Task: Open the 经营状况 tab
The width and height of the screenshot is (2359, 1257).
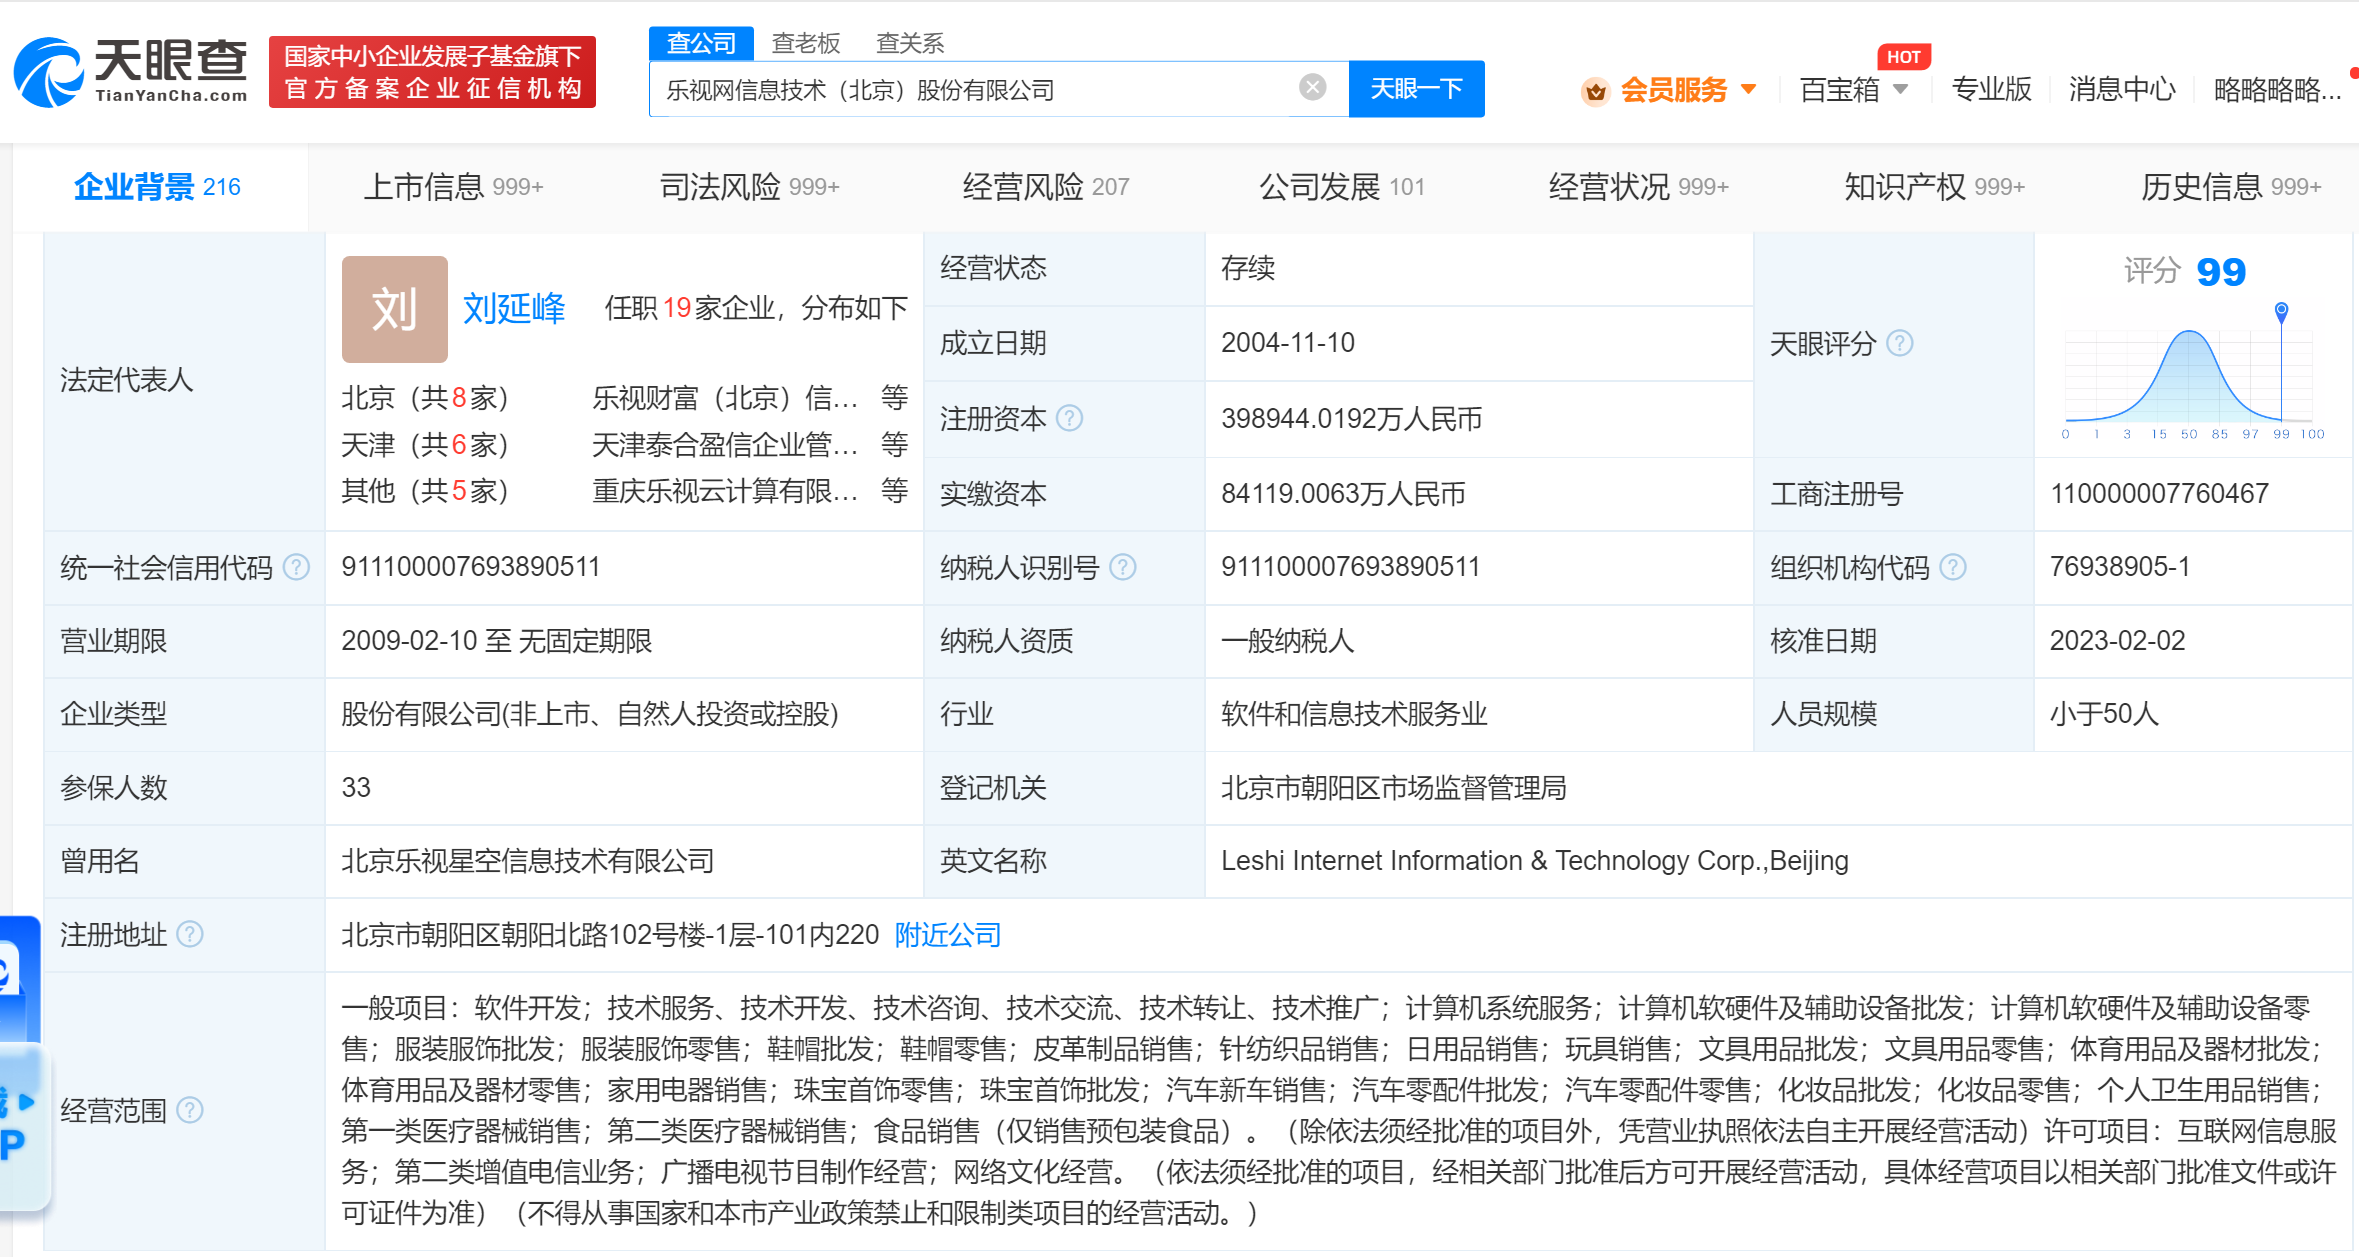Action: (1638, 187)
